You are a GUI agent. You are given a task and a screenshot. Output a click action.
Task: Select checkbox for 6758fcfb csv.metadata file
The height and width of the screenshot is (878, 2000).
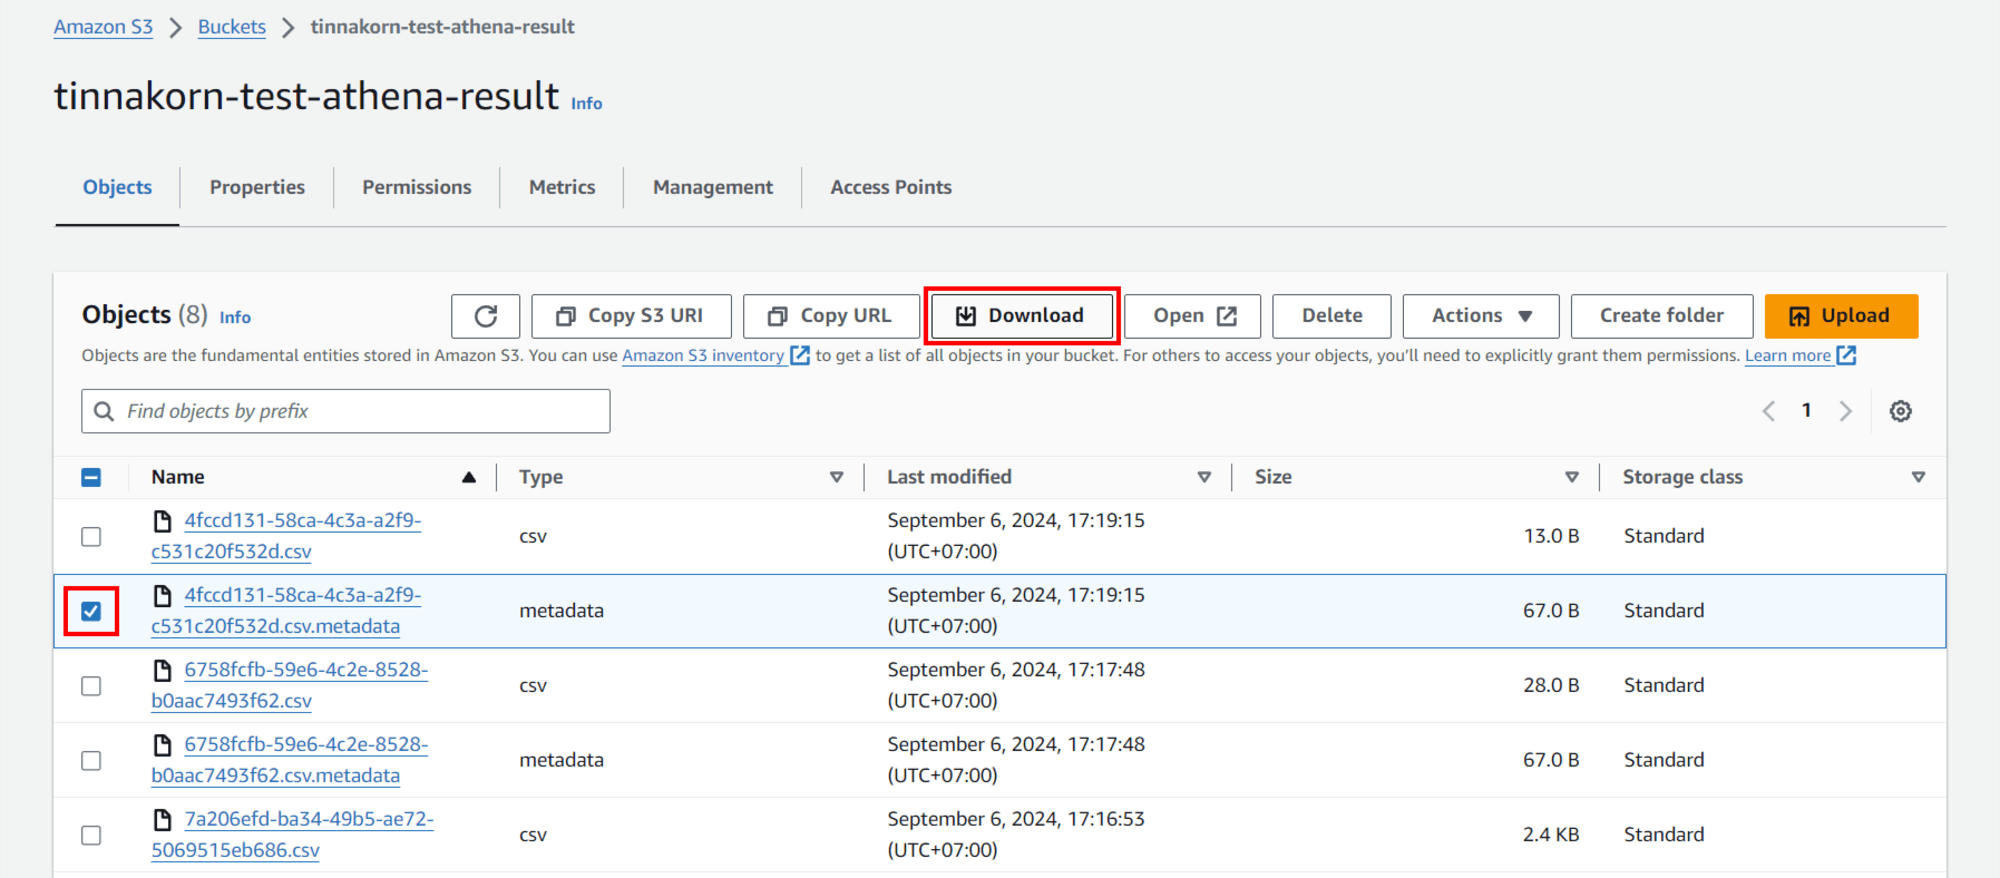point(91,761)
